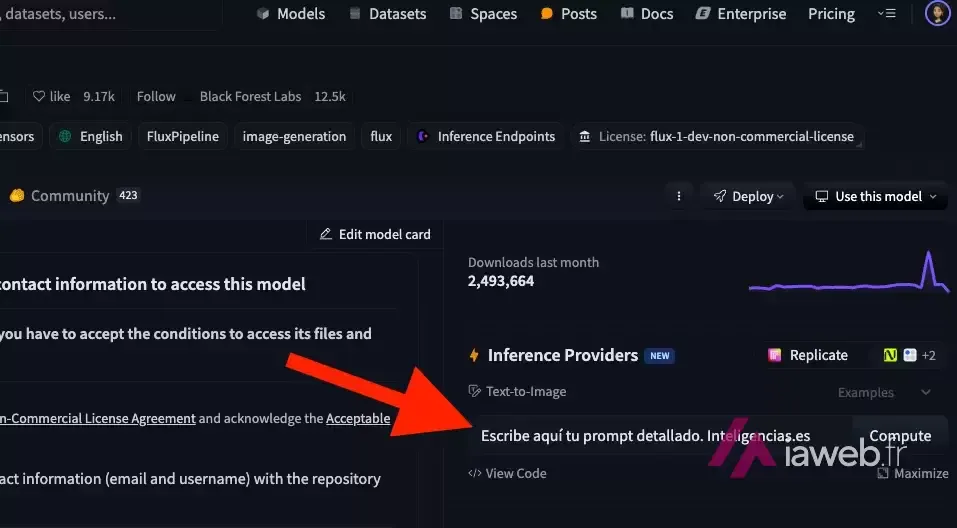
Task: Show the 9.17k likes count
Action: pos(99,96)
